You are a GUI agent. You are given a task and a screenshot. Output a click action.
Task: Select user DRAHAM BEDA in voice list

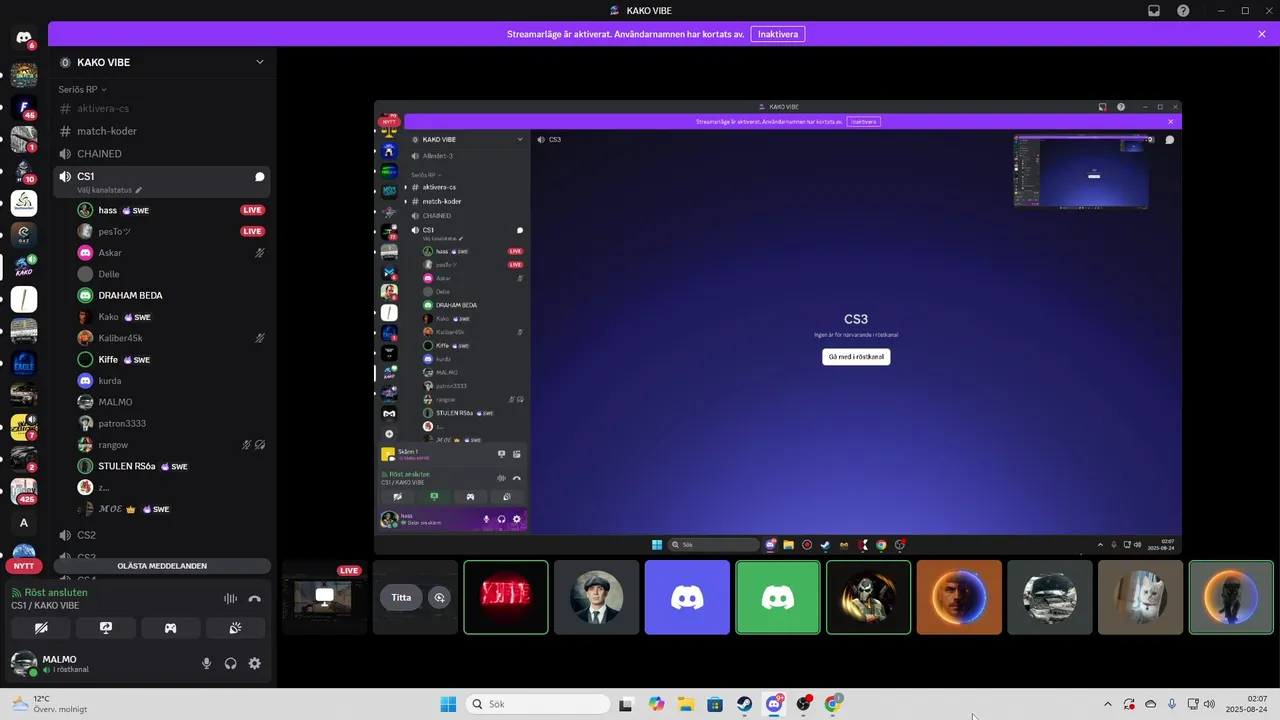click(x=171, y=295)
